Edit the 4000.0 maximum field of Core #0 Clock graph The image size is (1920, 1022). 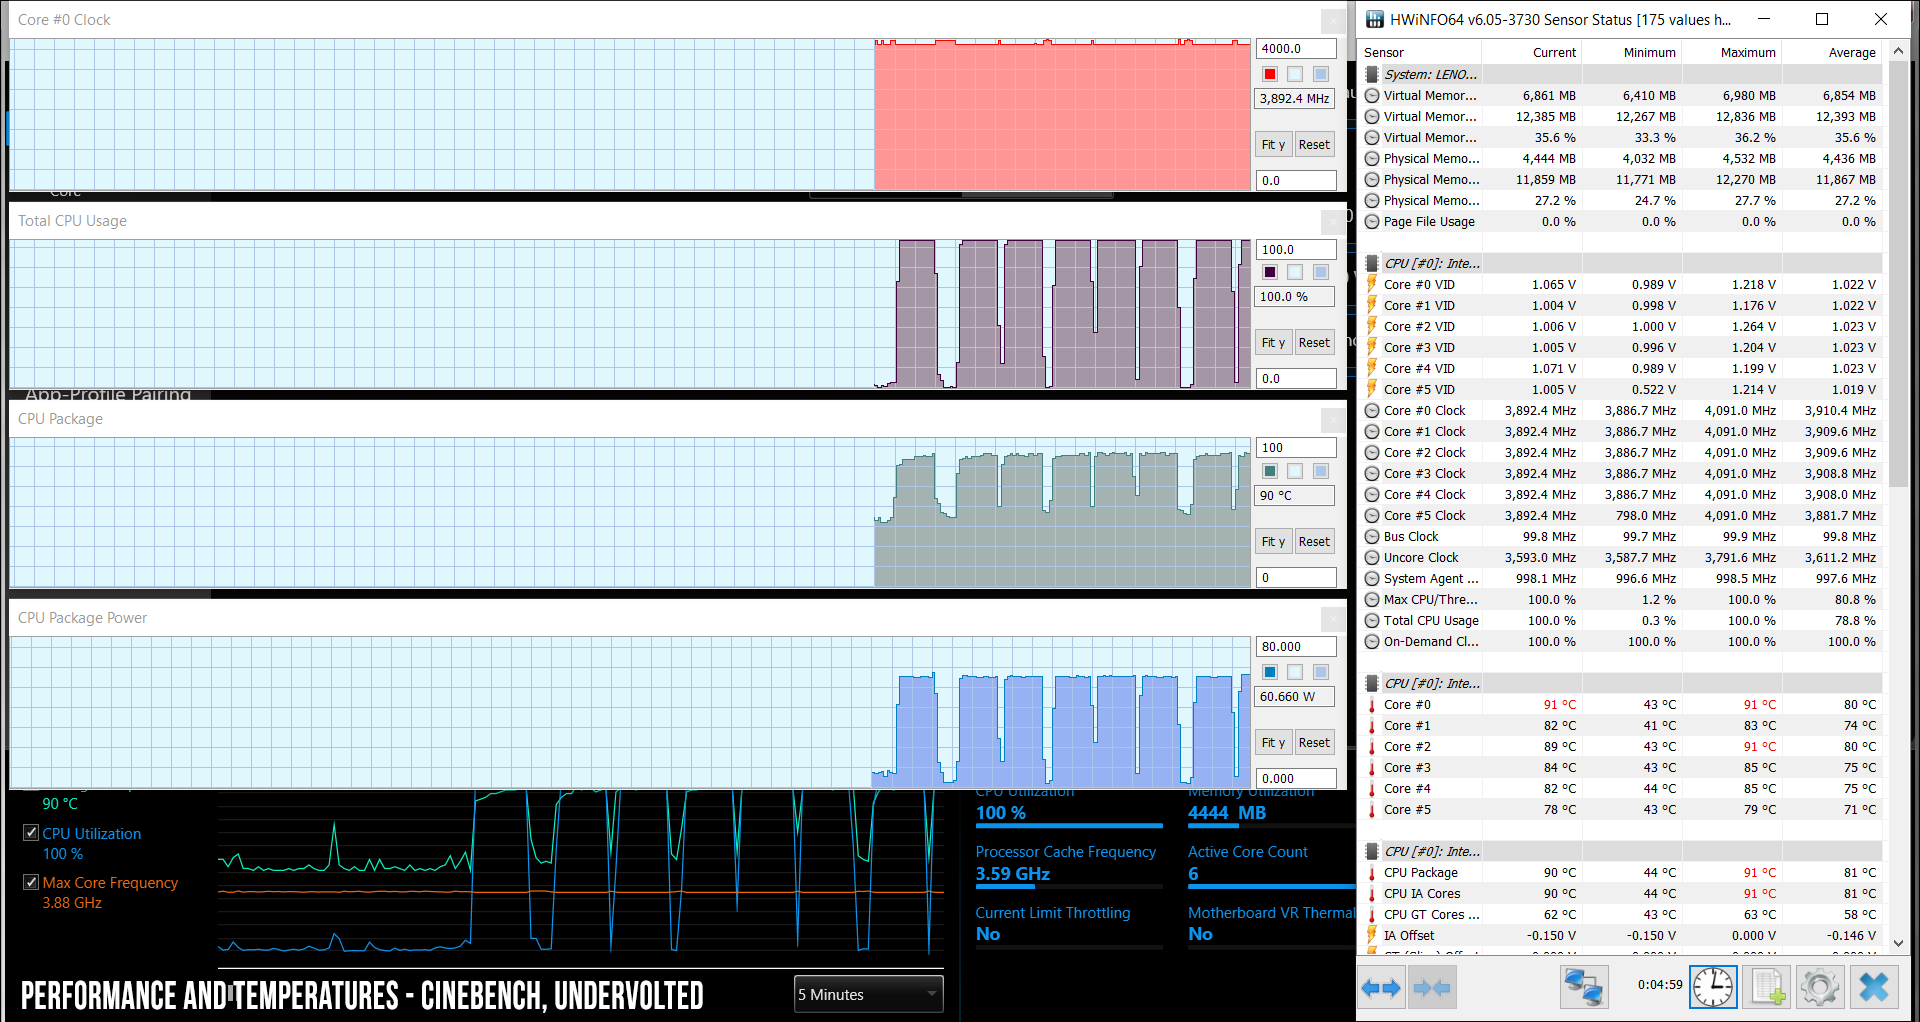coord(1296,48)
